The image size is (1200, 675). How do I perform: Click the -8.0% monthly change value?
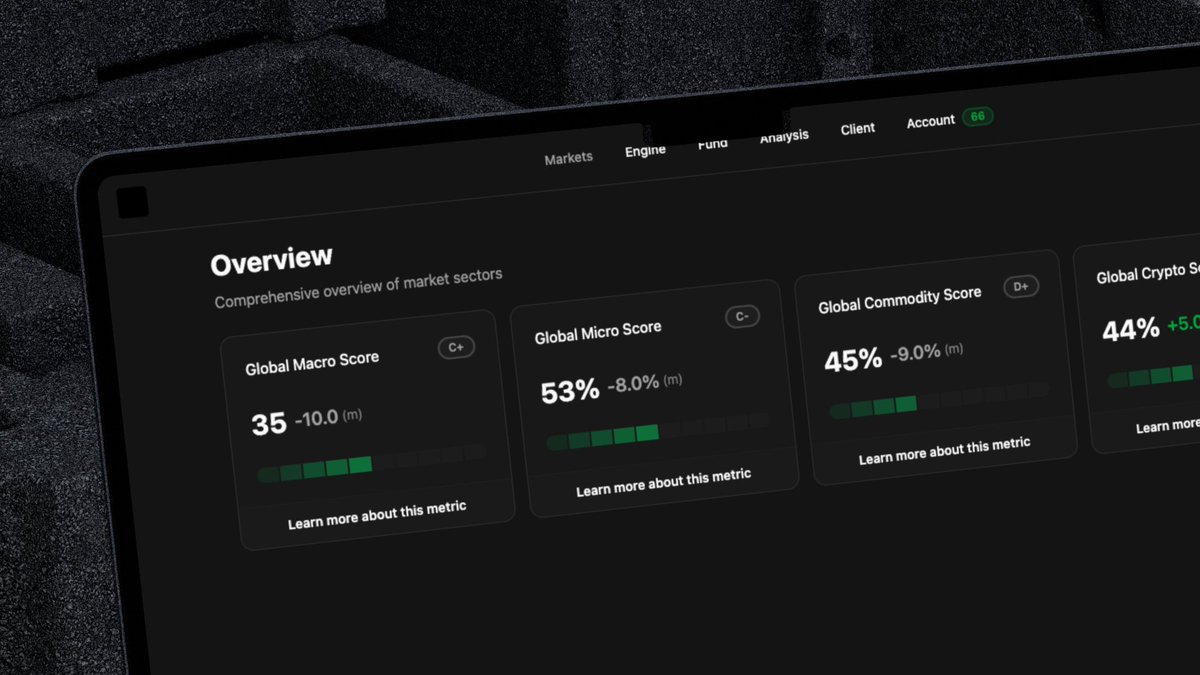[x=633, y=383]
